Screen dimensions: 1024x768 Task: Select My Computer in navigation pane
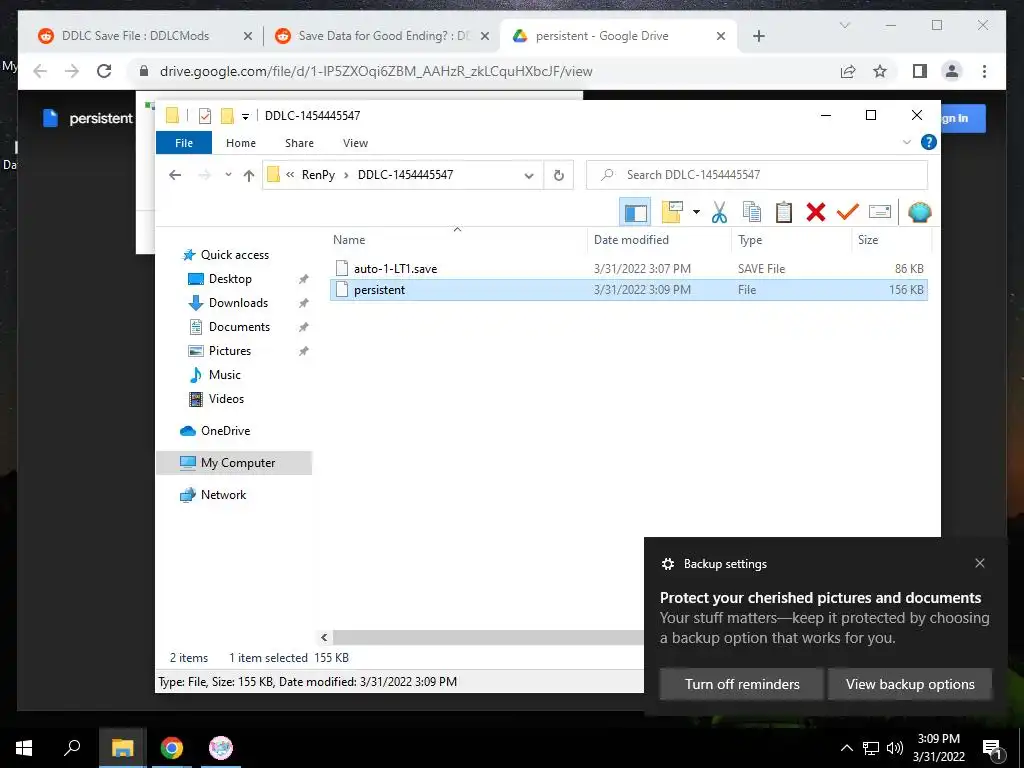tap(234, 463)
